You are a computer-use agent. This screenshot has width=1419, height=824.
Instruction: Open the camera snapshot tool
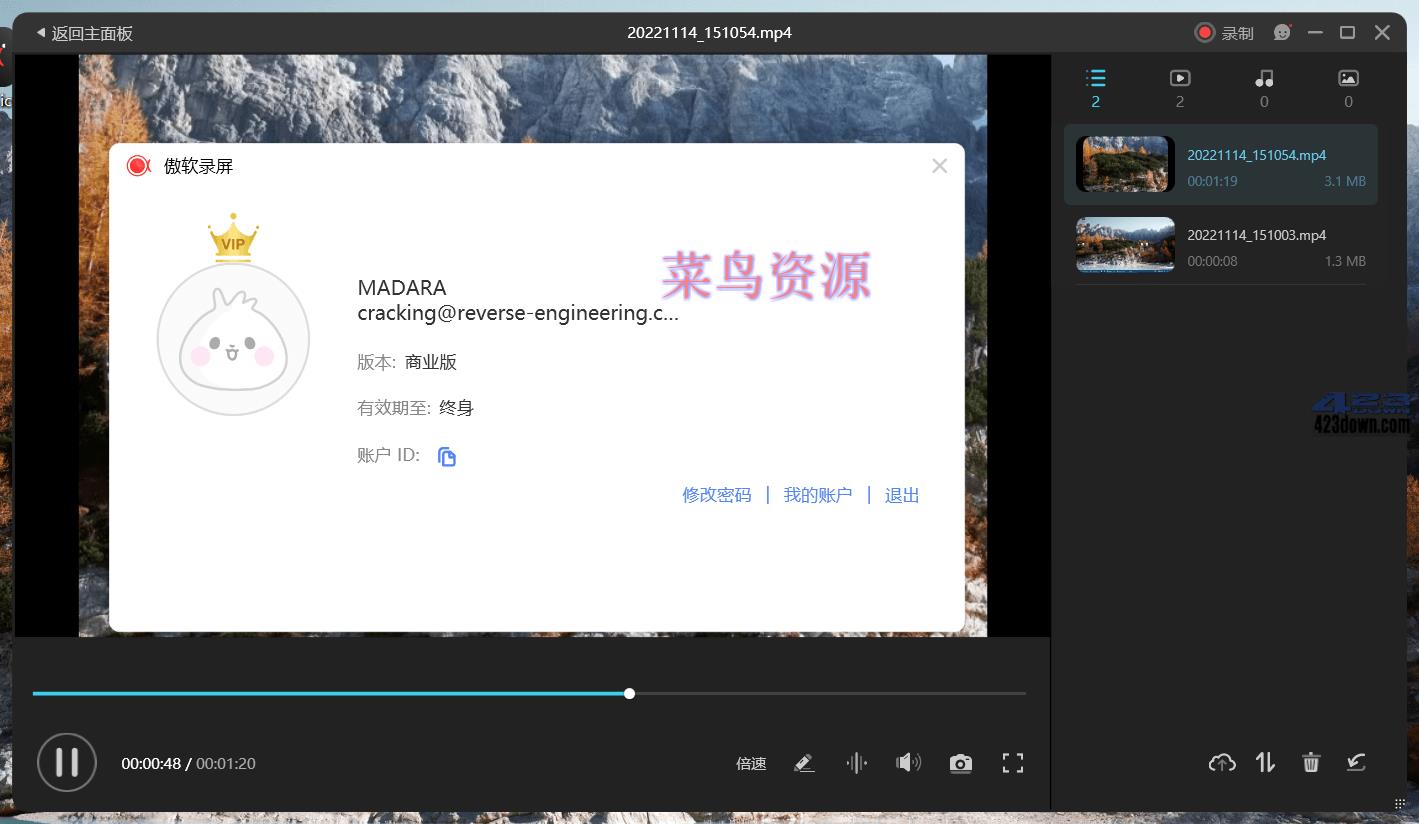pyautogui.click(x=960, y=762)
